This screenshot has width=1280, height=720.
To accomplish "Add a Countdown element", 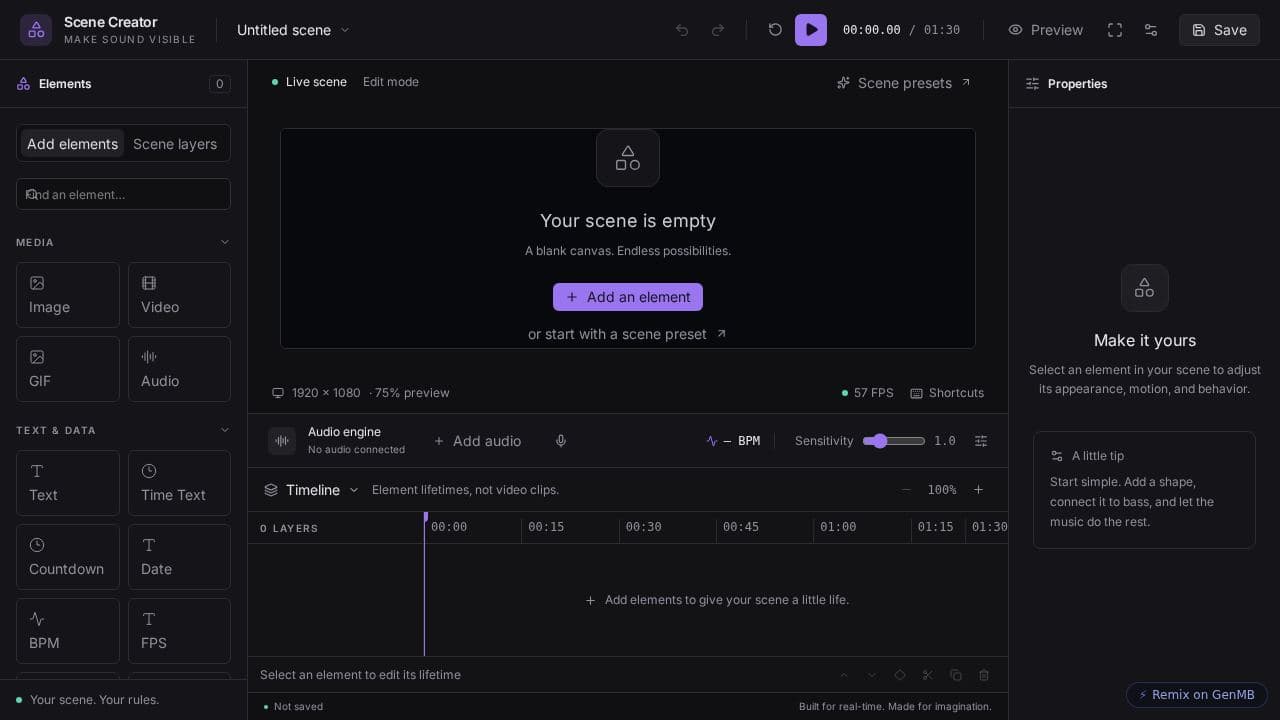I will [x=68, y=557].
